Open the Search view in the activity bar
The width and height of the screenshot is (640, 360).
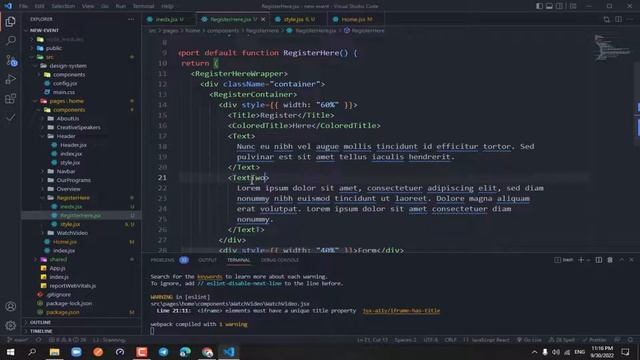(11, 40)
